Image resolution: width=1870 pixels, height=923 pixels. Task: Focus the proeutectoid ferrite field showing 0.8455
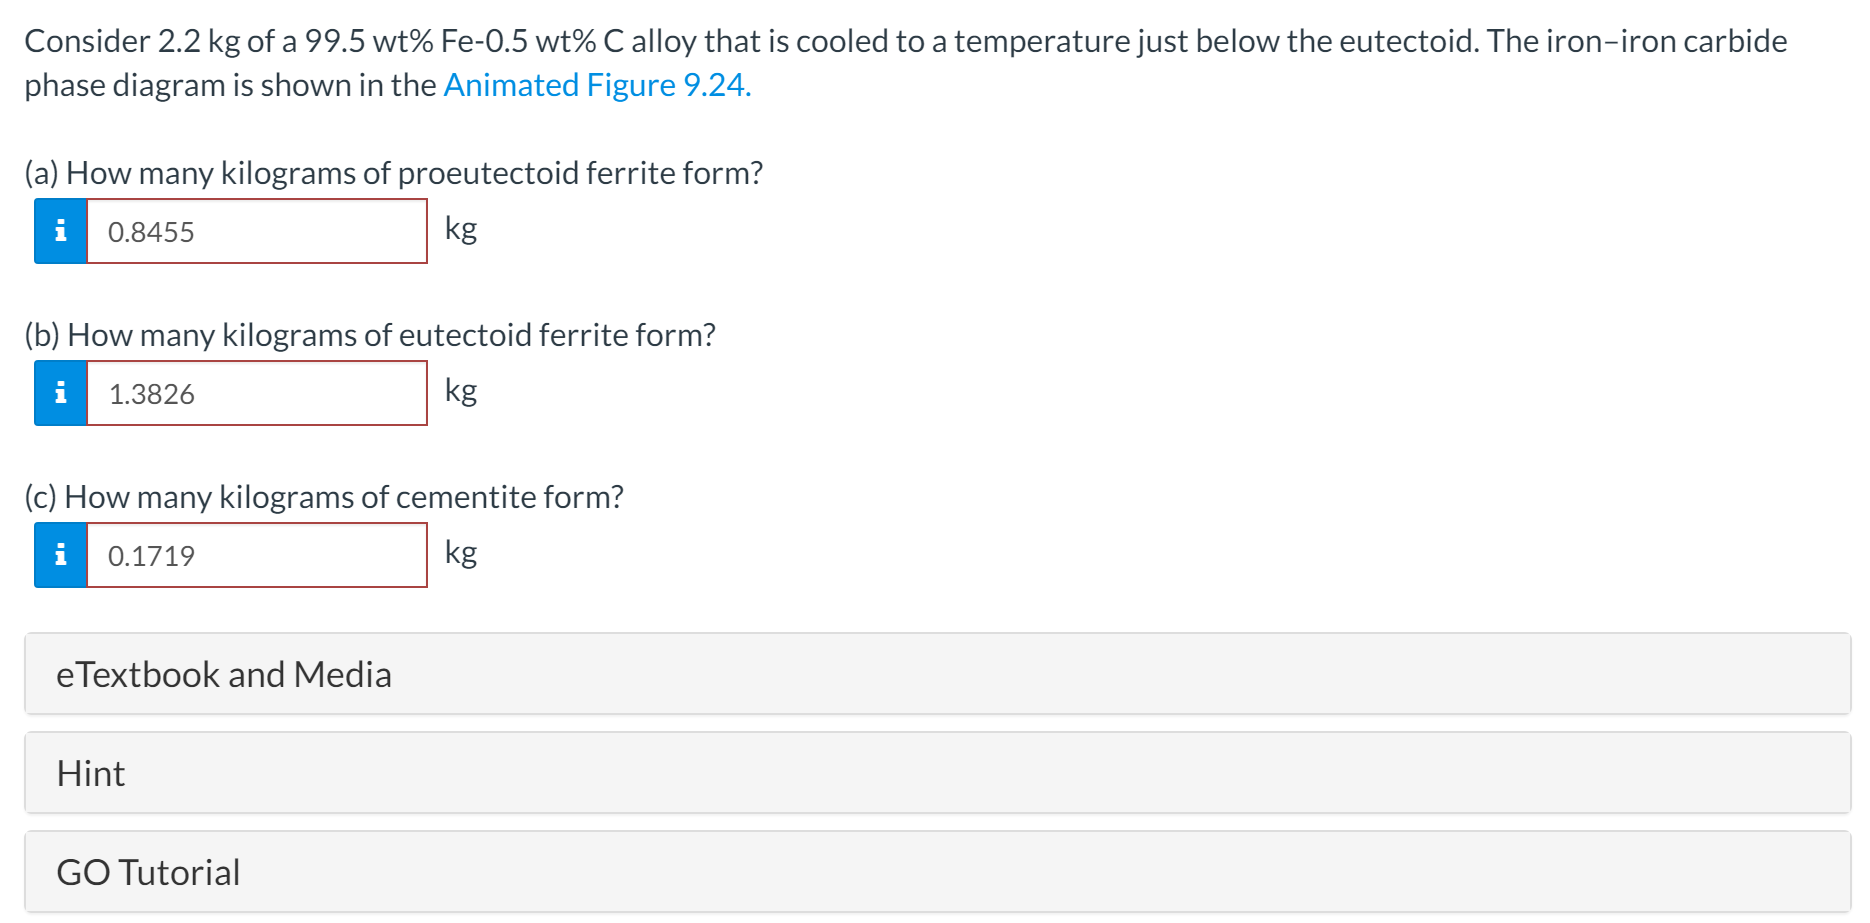[257, 231]
